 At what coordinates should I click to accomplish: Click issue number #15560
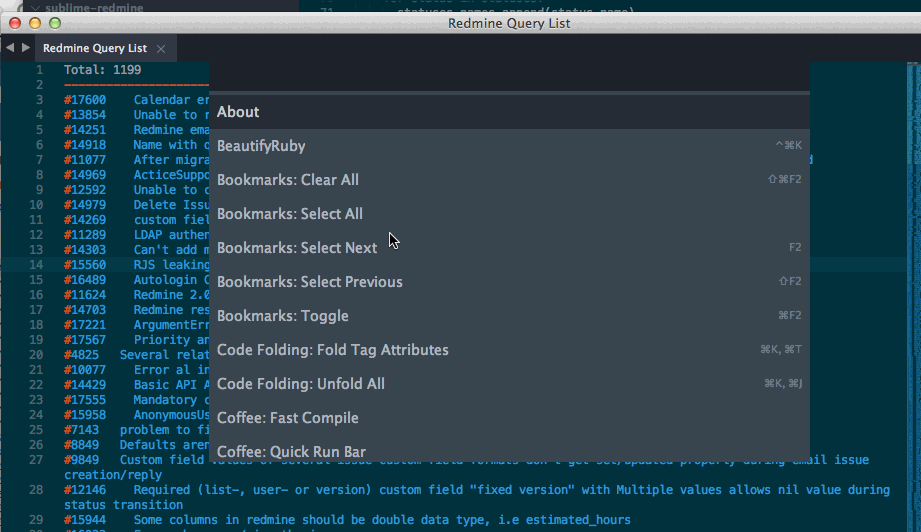coord(85,265)
